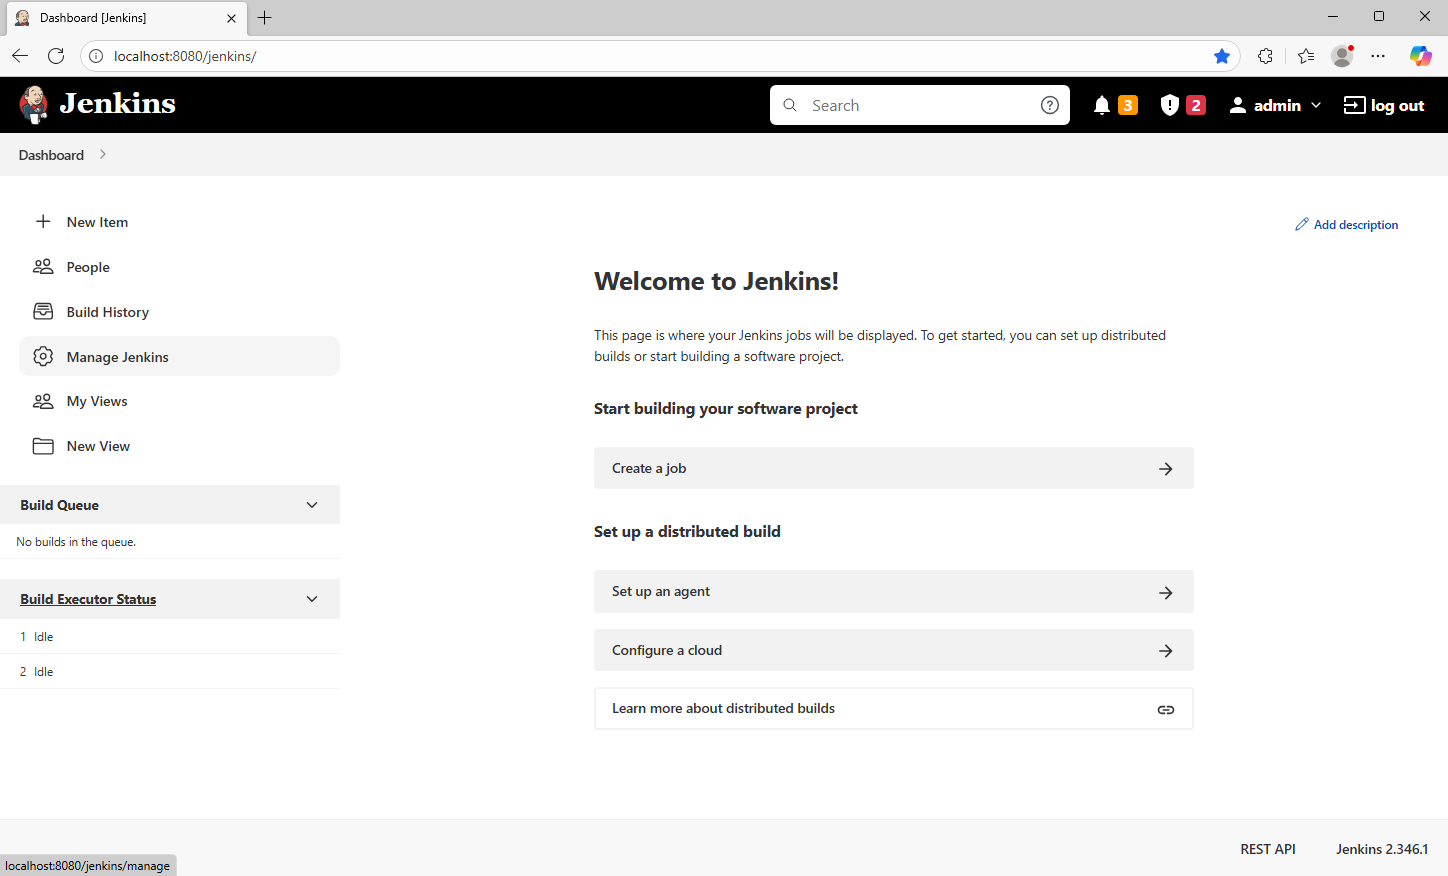Click Create a job button
Screen dimensions: 1448x876
click(894, 468)
